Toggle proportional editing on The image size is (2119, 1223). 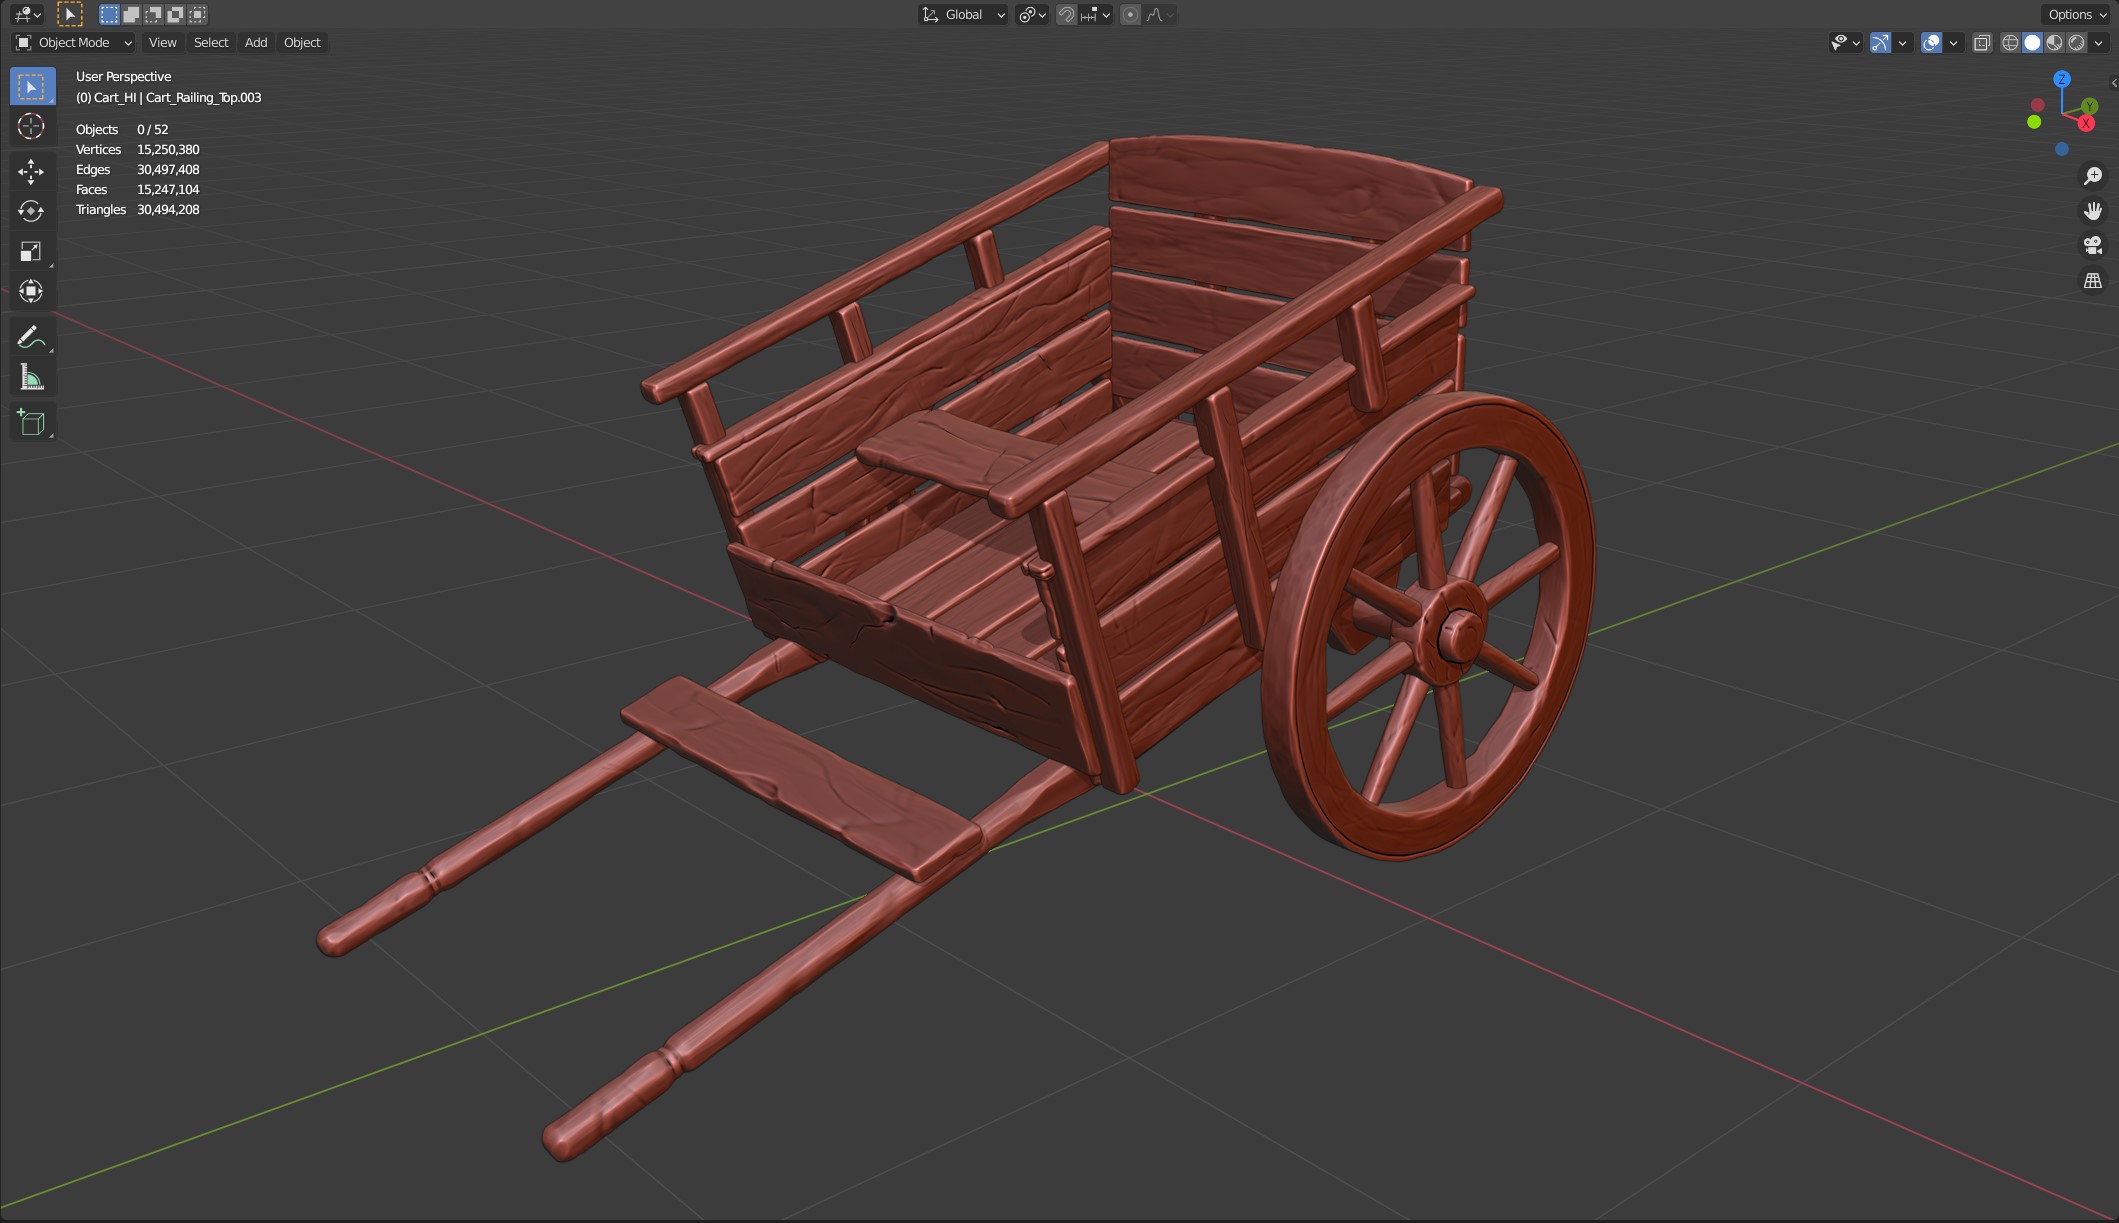[1130, 14]
